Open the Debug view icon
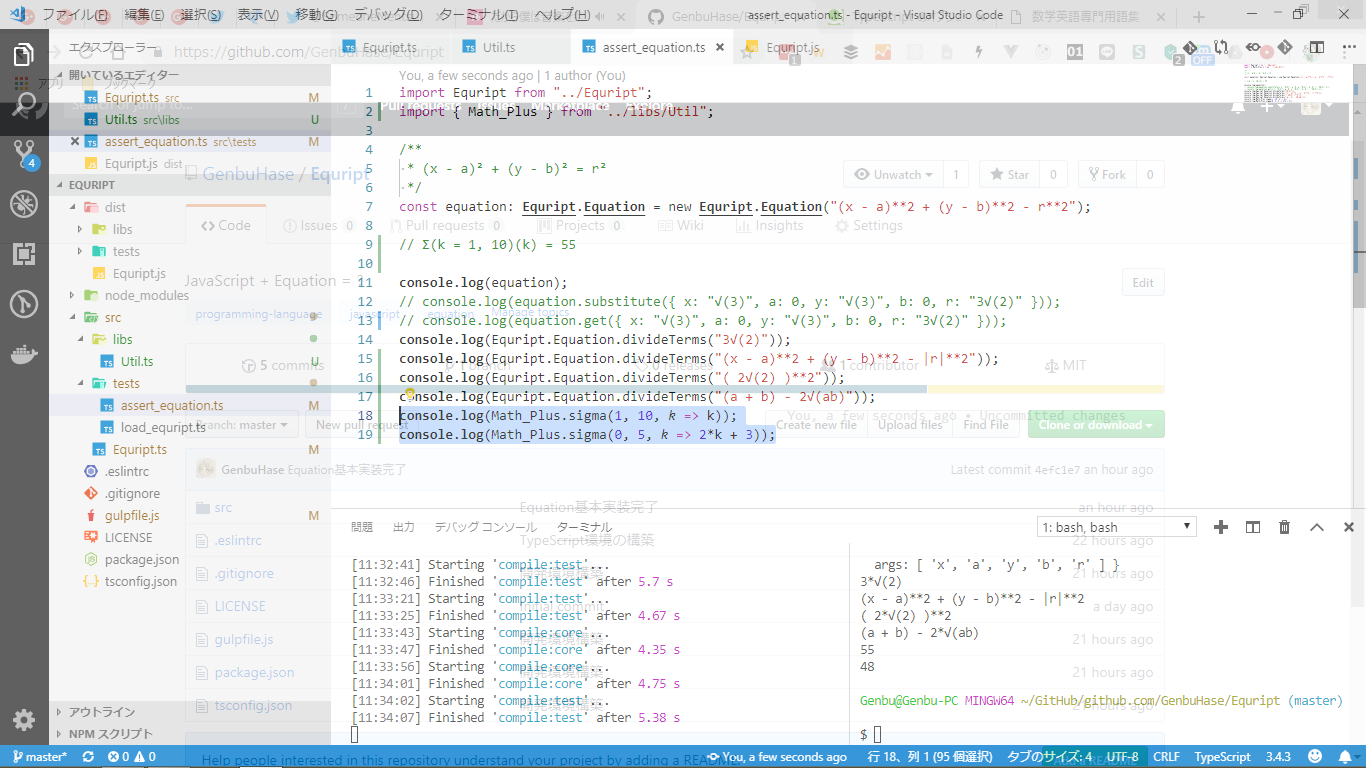Image resolution: width=1366 pixels, height=768 pixels. pyautogui.click(x=24, y=204)
